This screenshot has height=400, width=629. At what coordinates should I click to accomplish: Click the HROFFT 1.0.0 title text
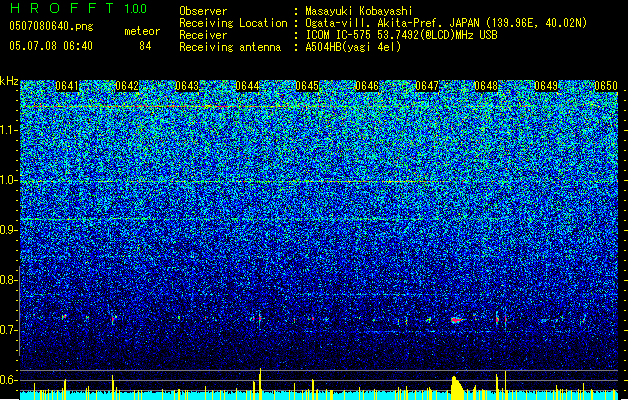pyautogui.click(x=79, y=8)
